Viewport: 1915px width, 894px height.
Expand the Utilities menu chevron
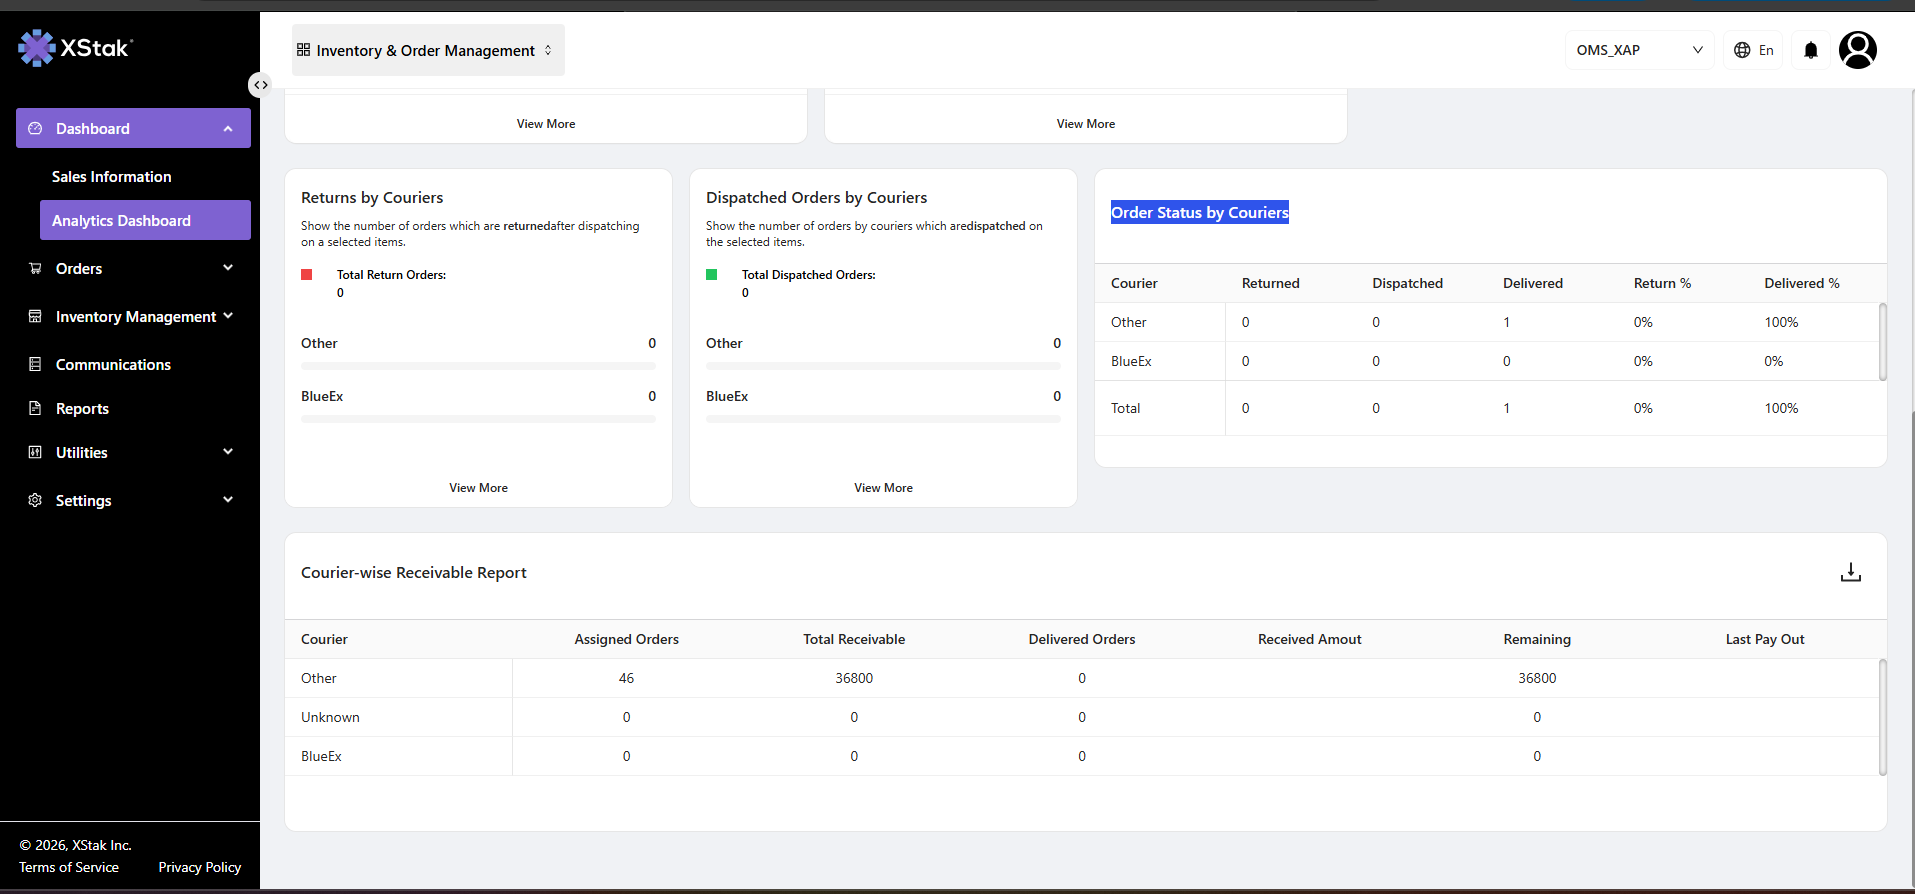tap(228, 452)
